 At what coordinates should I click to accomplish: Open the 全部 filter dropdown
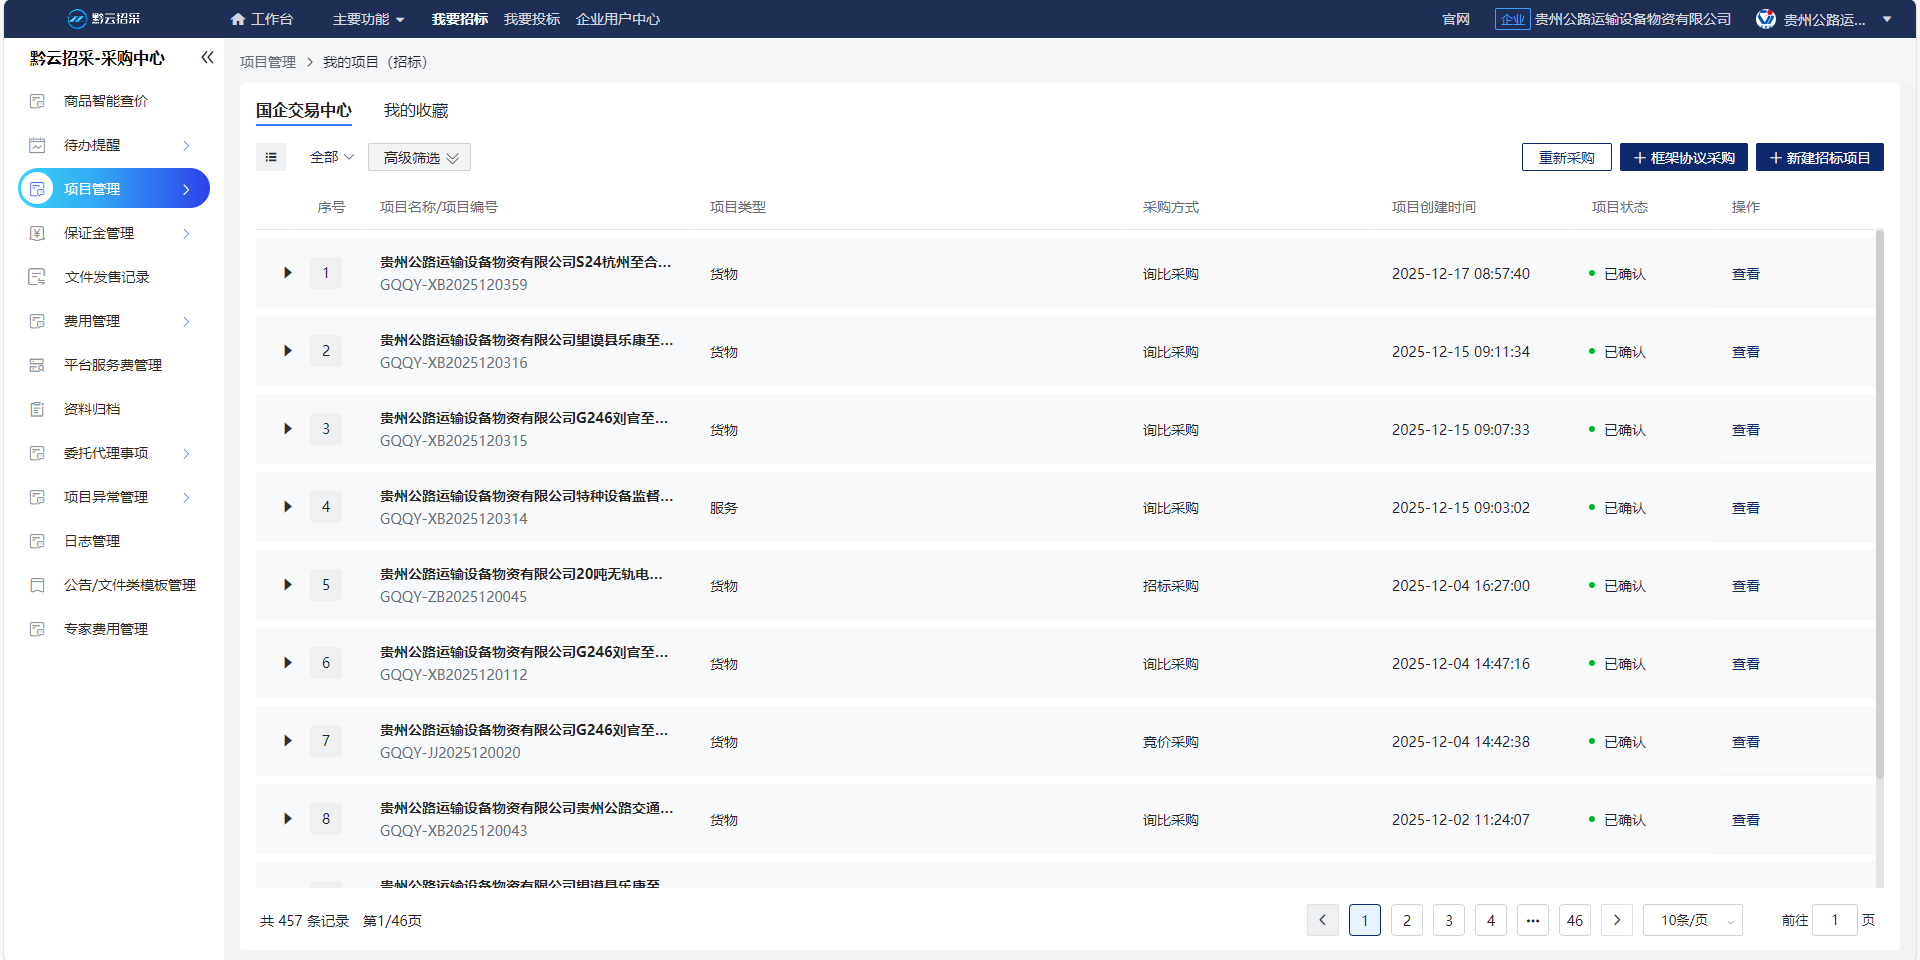coord(332,157)
